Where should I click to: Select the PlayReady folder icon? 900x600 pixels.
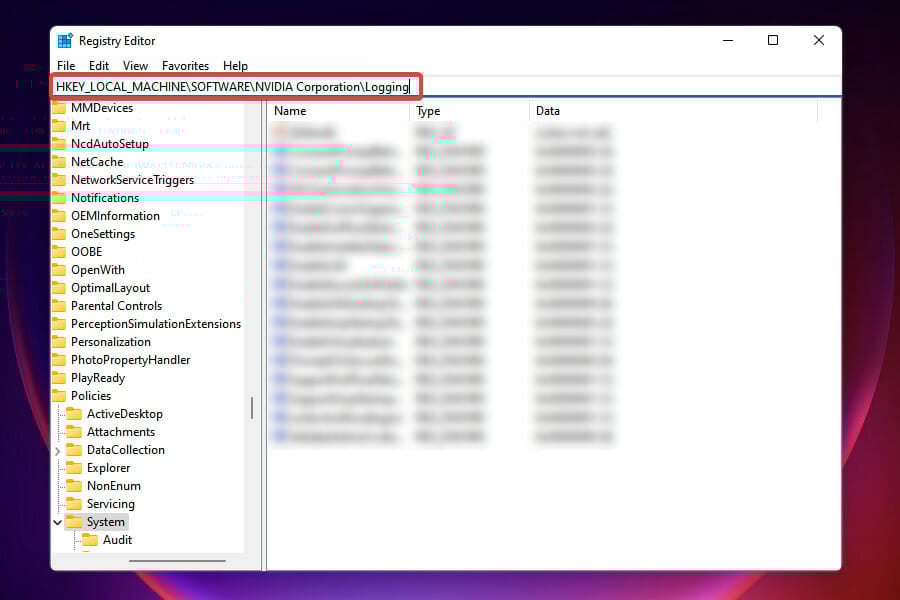coord(59,378)
